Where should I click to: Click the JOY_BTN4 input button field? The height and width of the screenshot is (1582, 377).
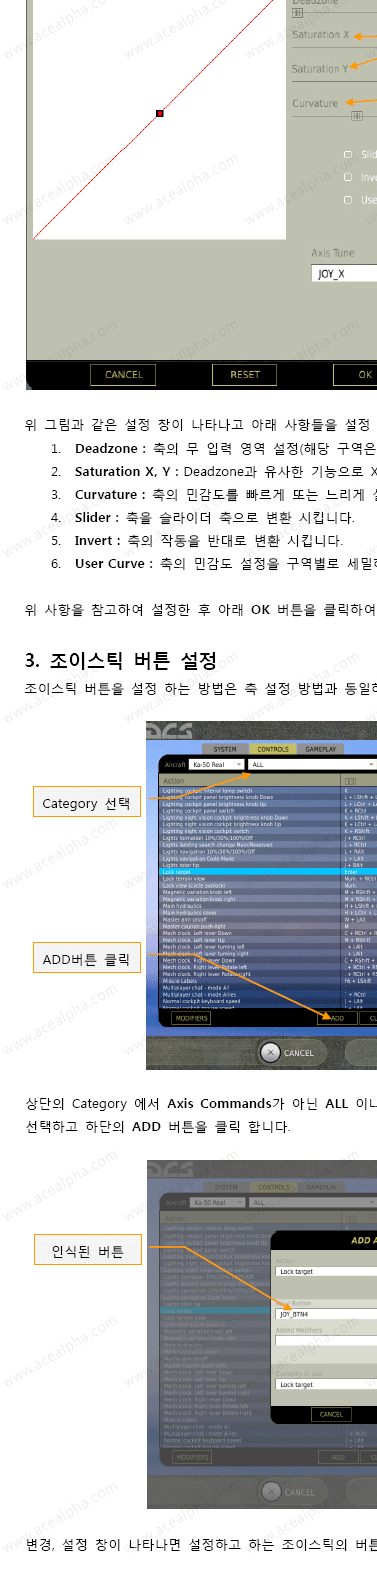click(x=326, y=1314)
